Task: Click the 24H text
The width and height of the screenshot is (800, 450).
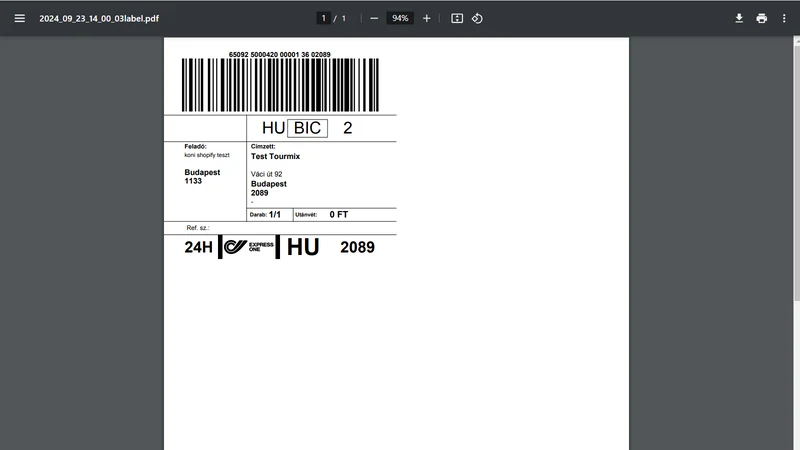Action: point(198,247)
